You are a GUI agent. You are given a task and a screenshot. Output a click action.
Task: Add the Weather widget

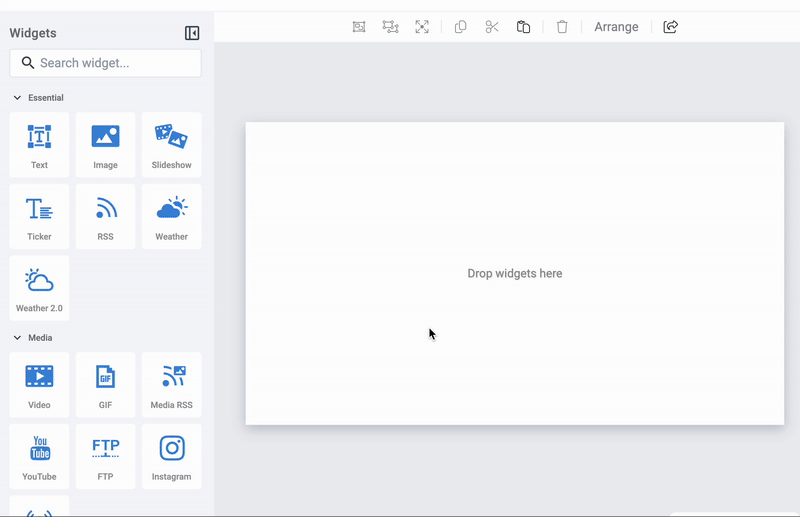coord(171,216)
